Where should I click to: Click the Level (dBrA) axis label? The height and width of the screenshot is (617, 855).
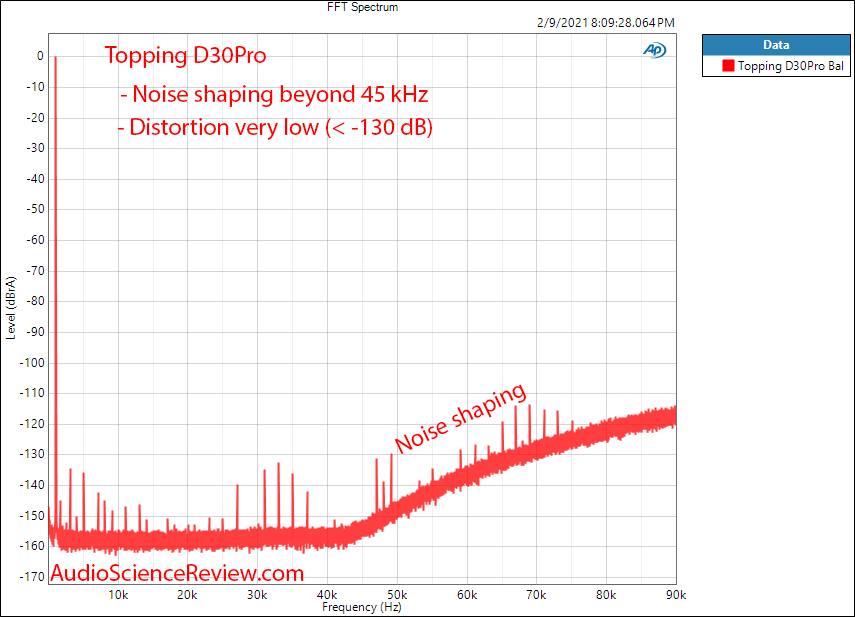coord(11,308)
